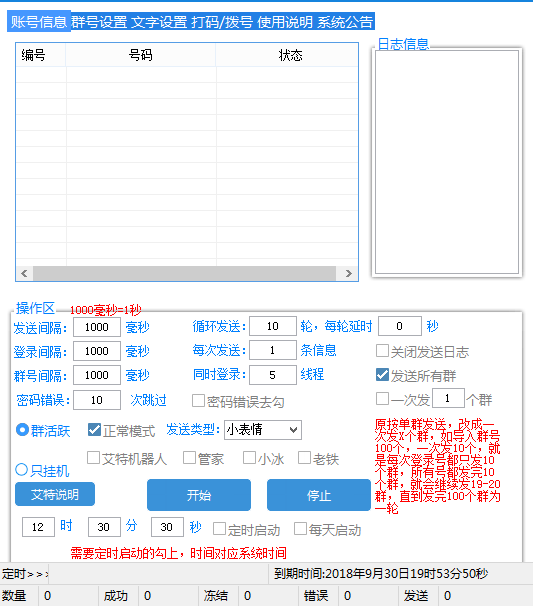Click the left scroll arrow of account list
Viewport: 533px width, 606px height.
coord(24,273)
